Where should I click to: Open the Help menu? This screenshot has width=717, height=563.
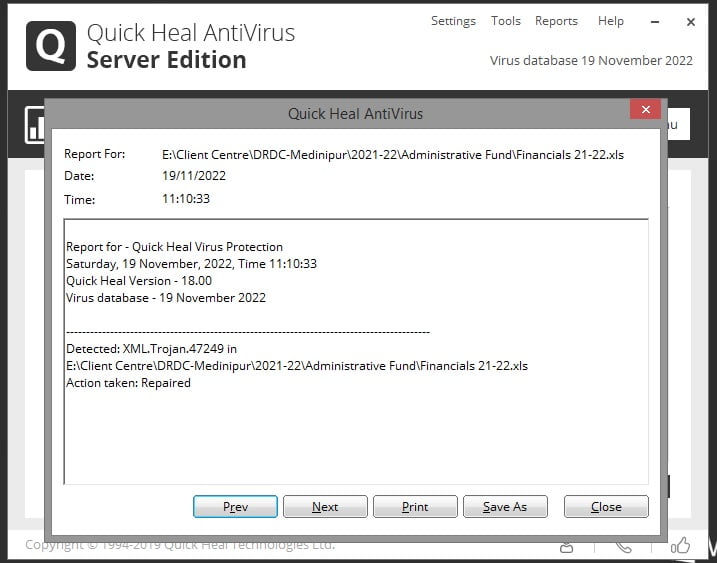[x=610, y=21]
